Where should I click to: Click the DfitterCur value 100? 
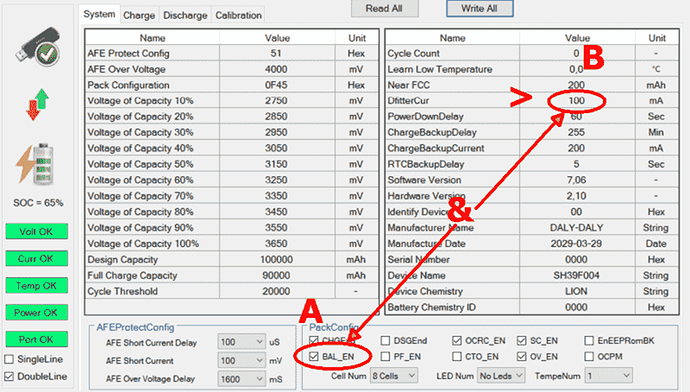[577, 101]
